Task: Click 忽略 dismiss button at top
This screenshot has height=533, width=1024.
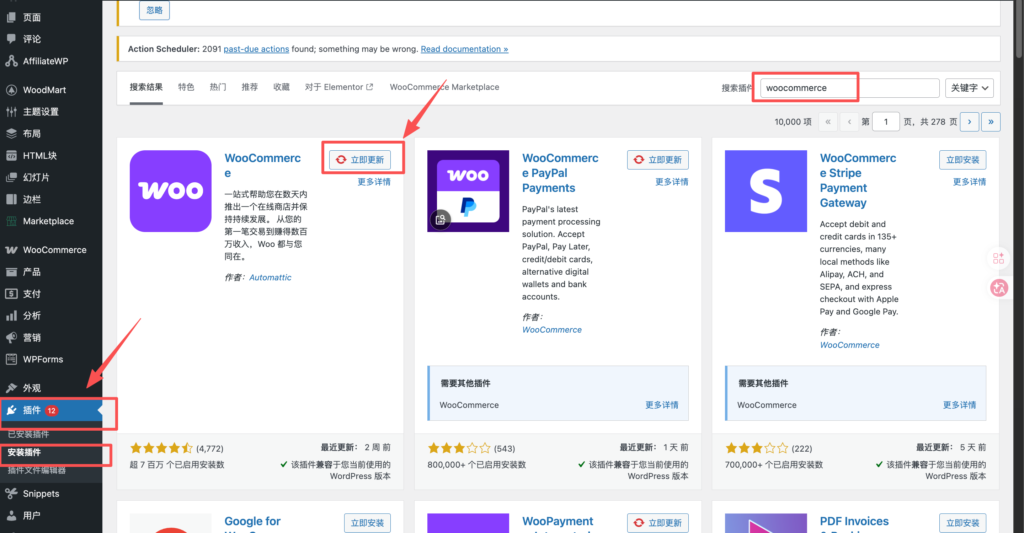Action: pyautogui.click(x=154, y=10)
